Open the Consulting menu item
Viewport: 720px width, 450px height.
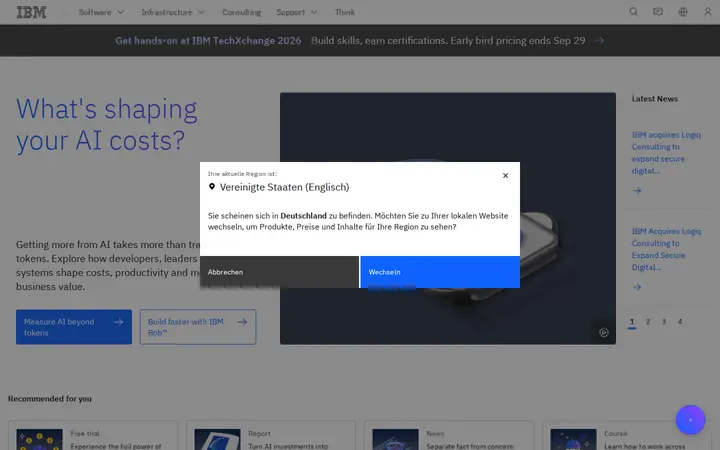(x=242, y=12)
